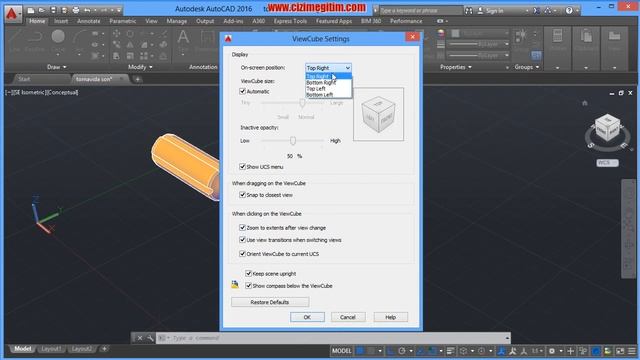Toggle Keep scene upright checkbox
Viewport: 640px width, 360px height.
pyautogui.click(x=248, y=273)
